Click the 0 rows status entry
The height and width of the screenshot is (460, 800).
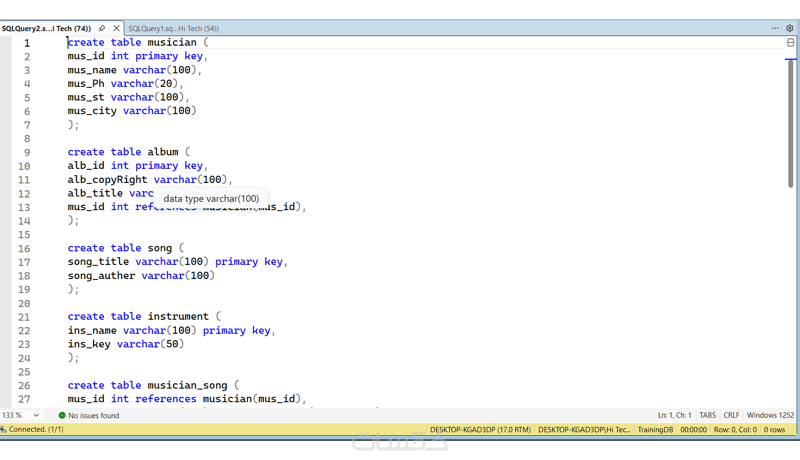point(774,429)
